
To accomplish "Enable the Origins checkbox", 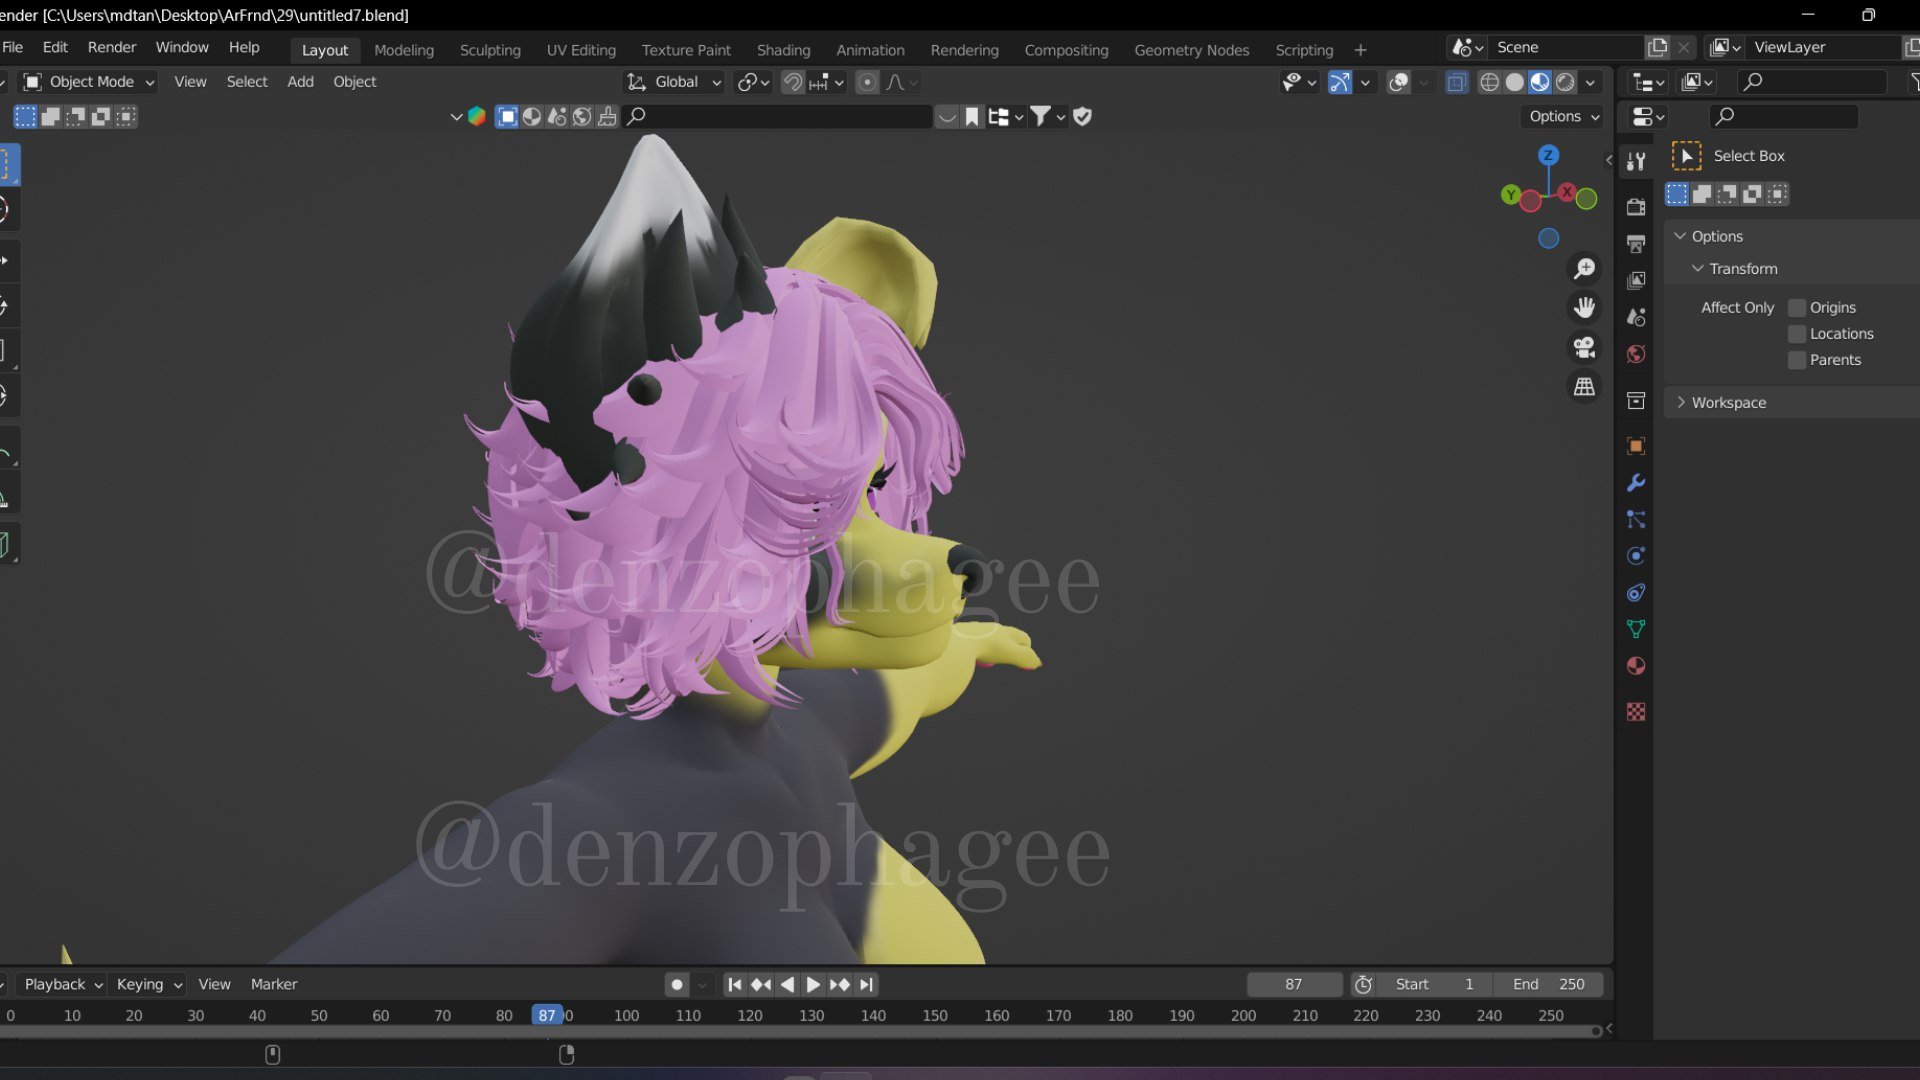I will click(1797, 308).
